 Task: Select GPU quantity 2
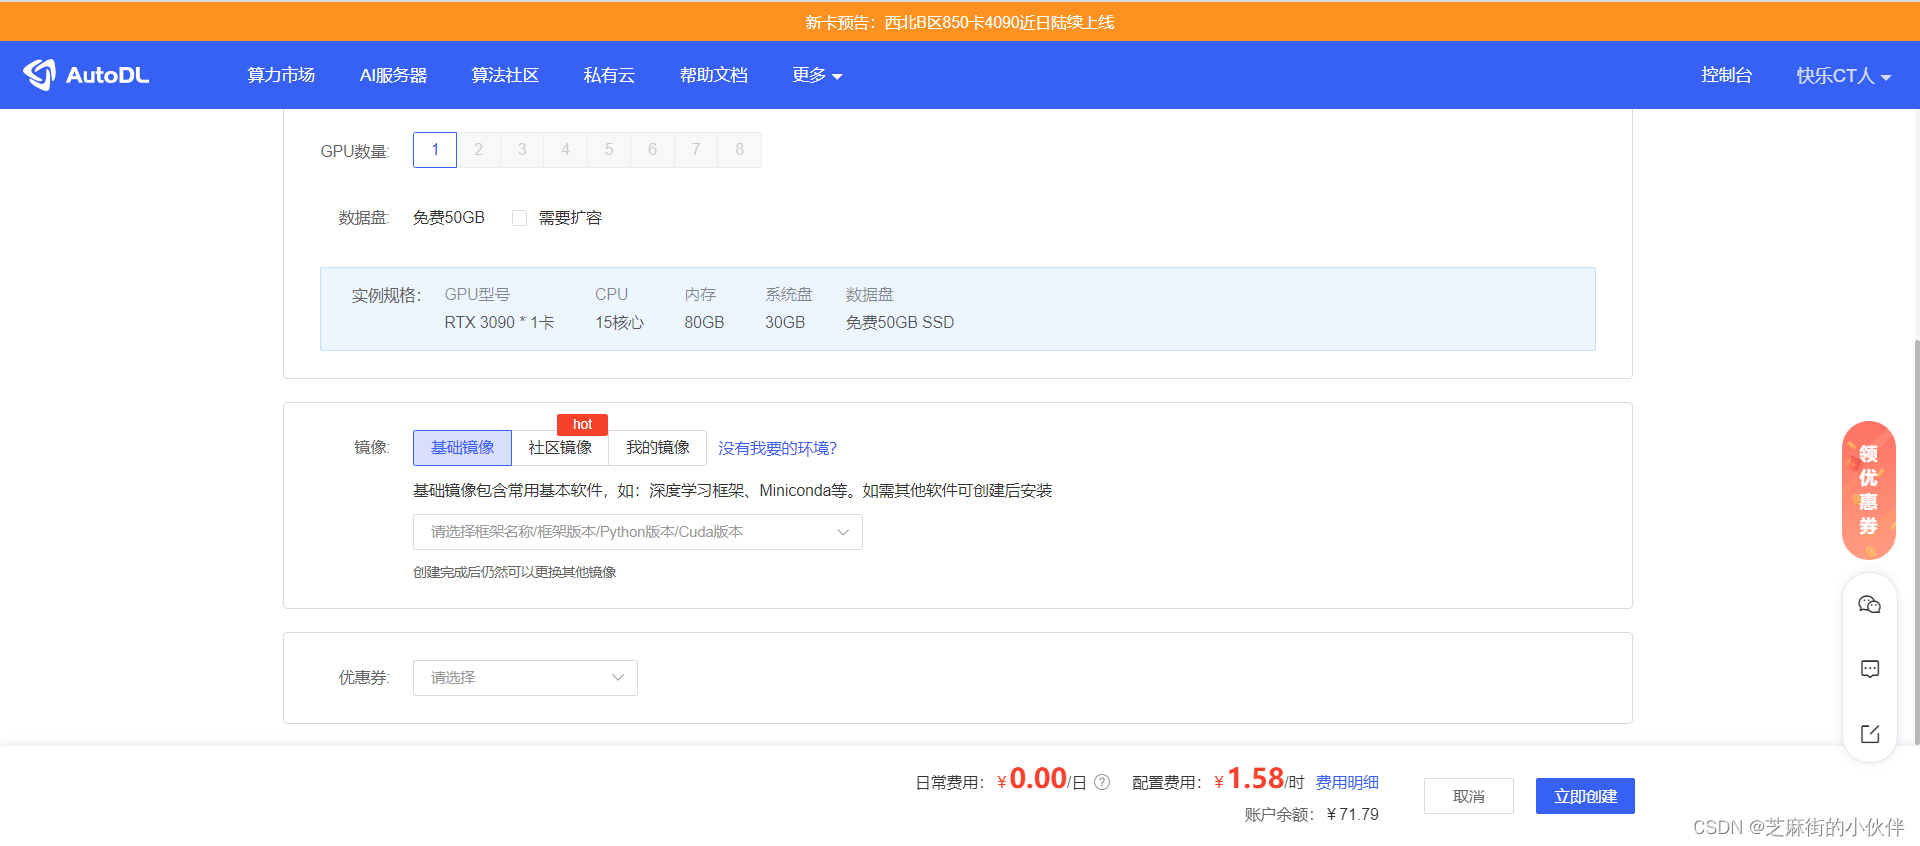coord(478,150)
